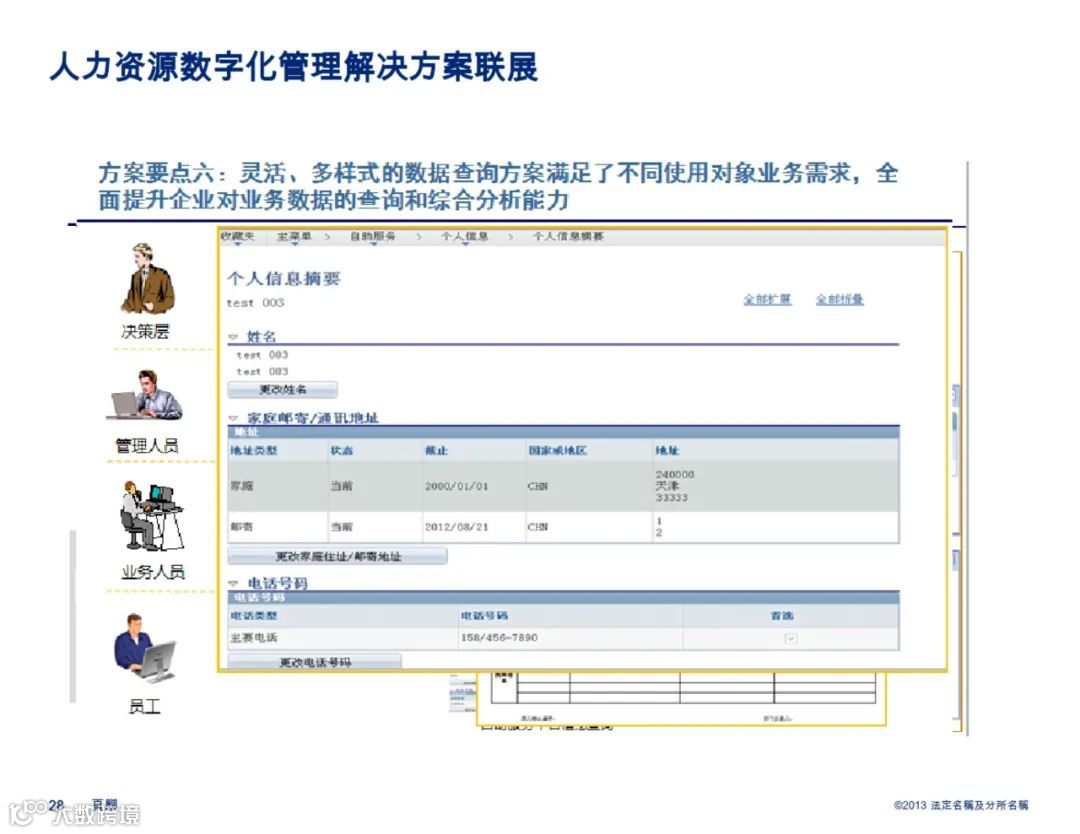Click the vertical scrollbar on the right
This screenshot has height=834, width=1080.
pyautogui.click(x=955, y=434)
